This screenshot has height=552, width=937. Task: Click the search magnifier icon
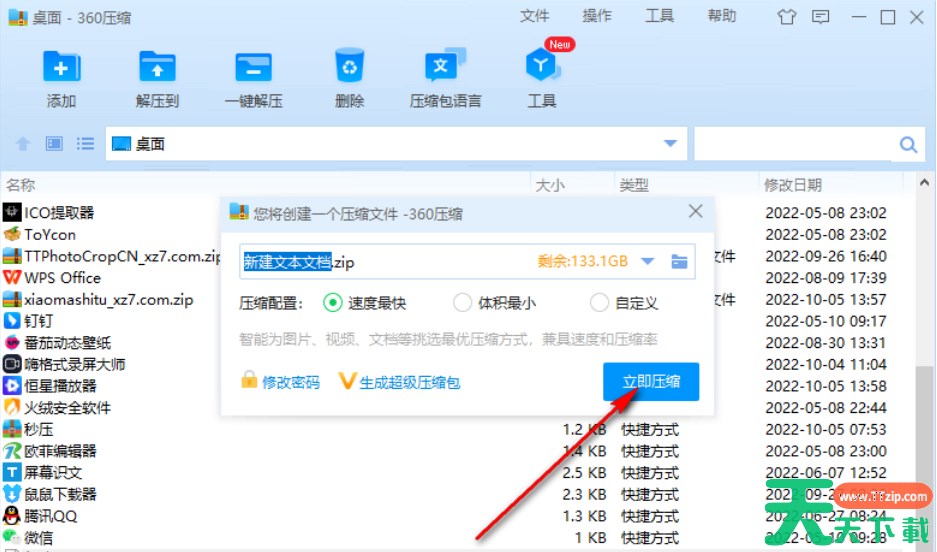coord(908,145)
